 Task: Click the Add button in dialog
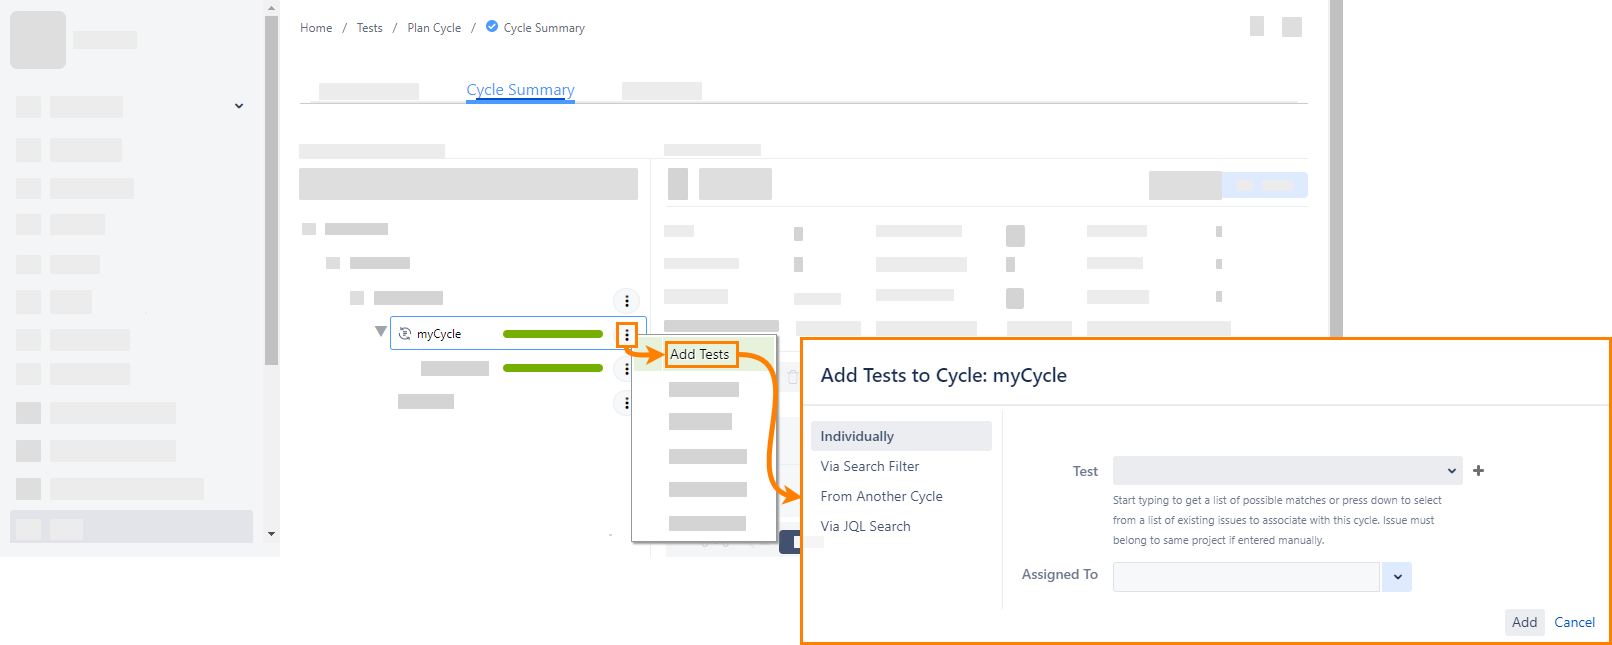[1525, 622]
